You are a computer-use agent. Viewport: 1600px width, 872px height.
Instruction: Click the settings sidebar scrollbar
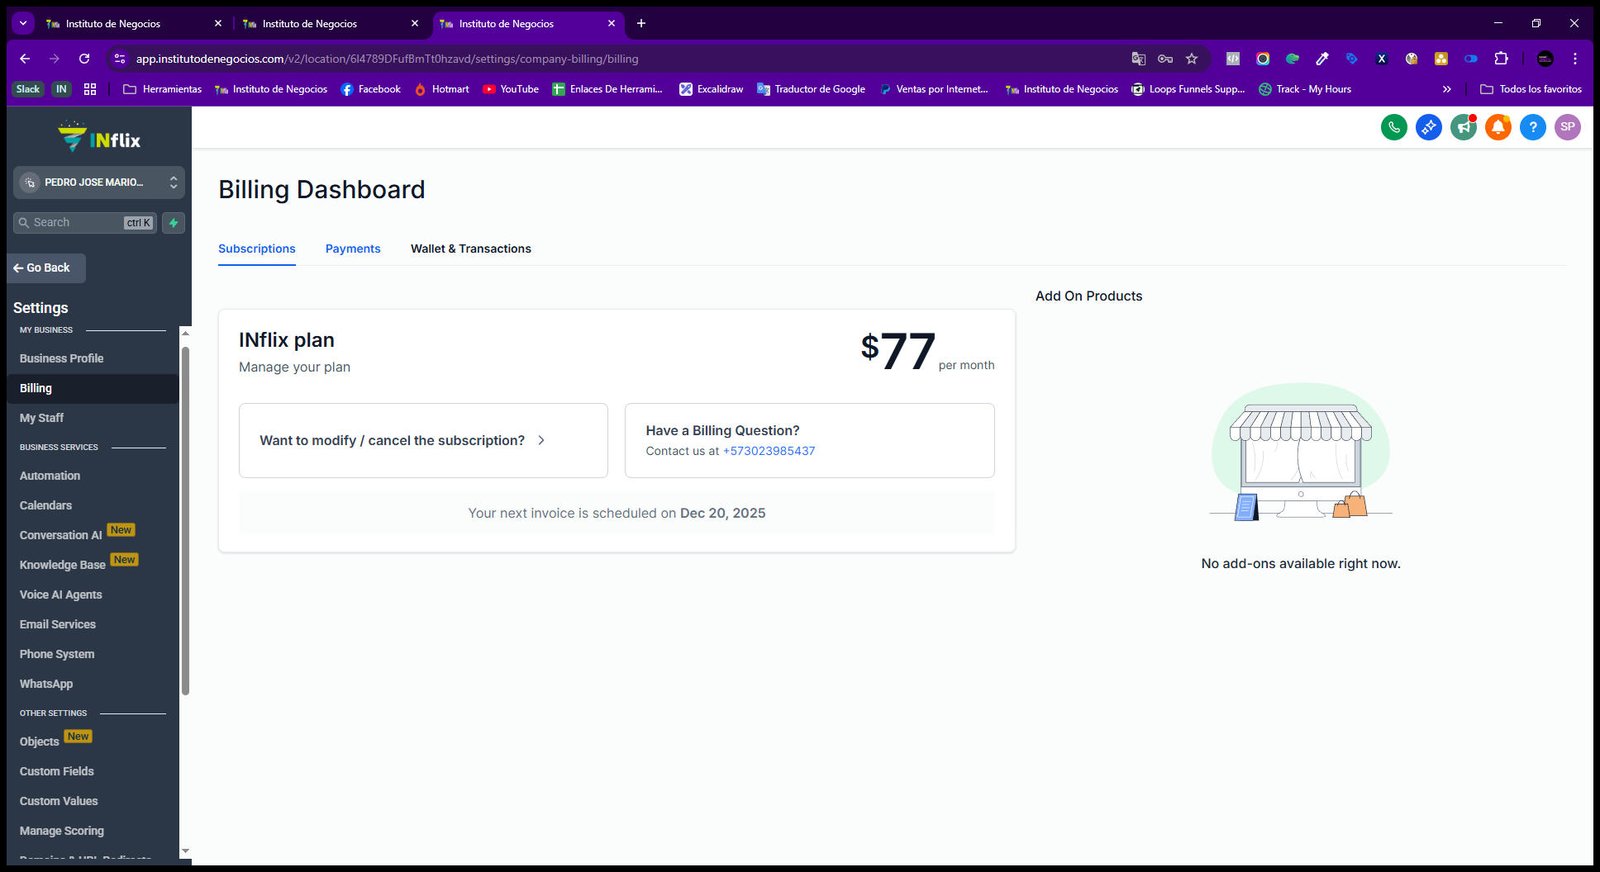coord(185,520)
